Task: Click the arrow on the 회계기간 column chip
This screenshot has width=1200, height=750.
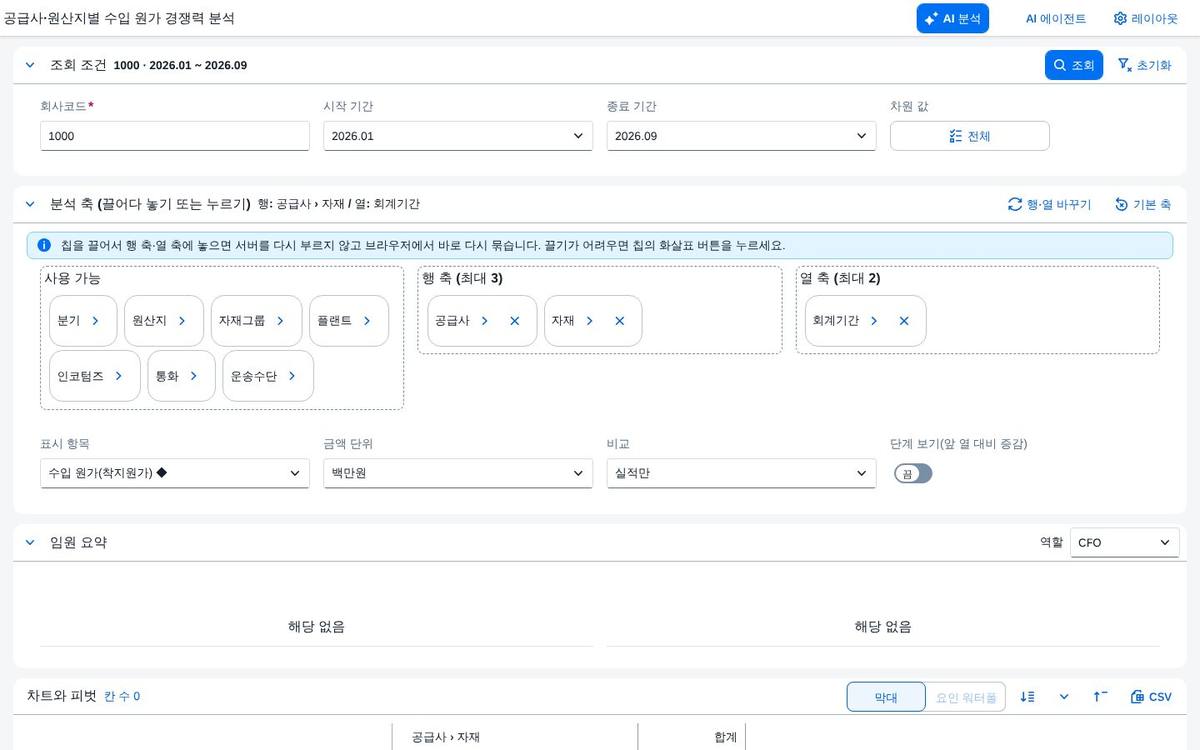Action: [874, 321]
